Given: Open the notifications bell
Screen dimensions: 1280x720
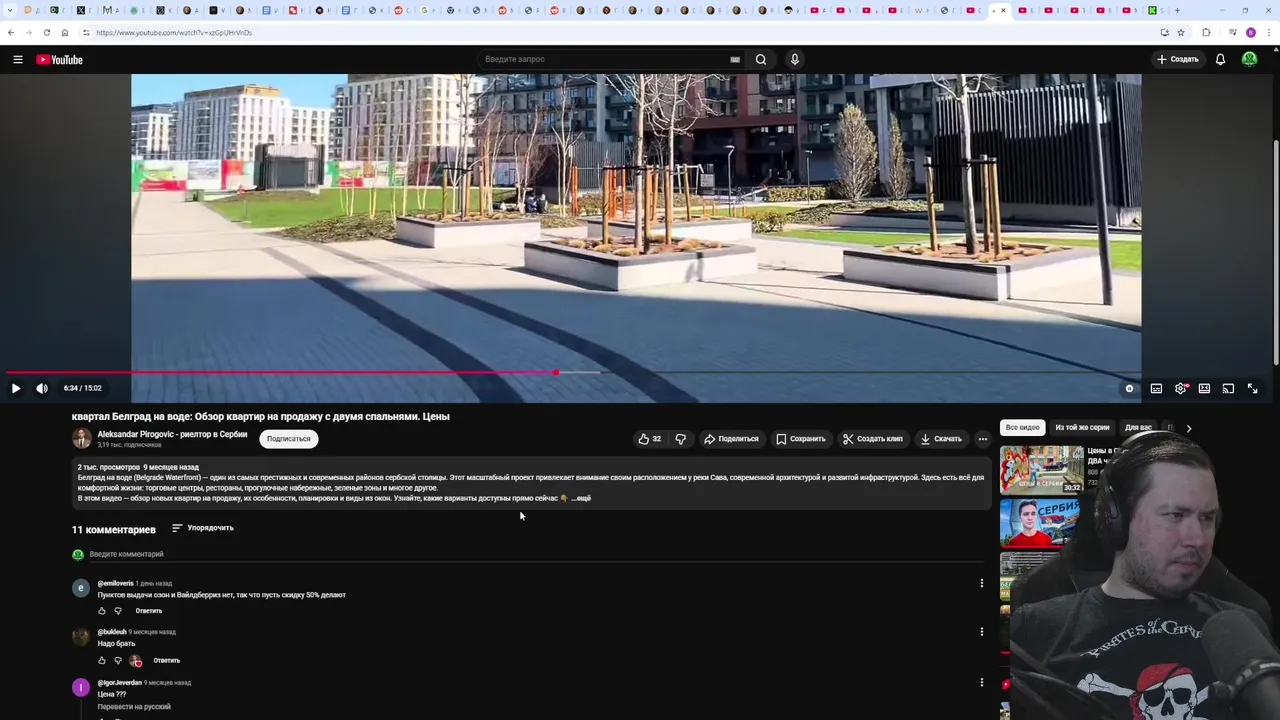Looking at the screenshot, I should point(1220,60).
